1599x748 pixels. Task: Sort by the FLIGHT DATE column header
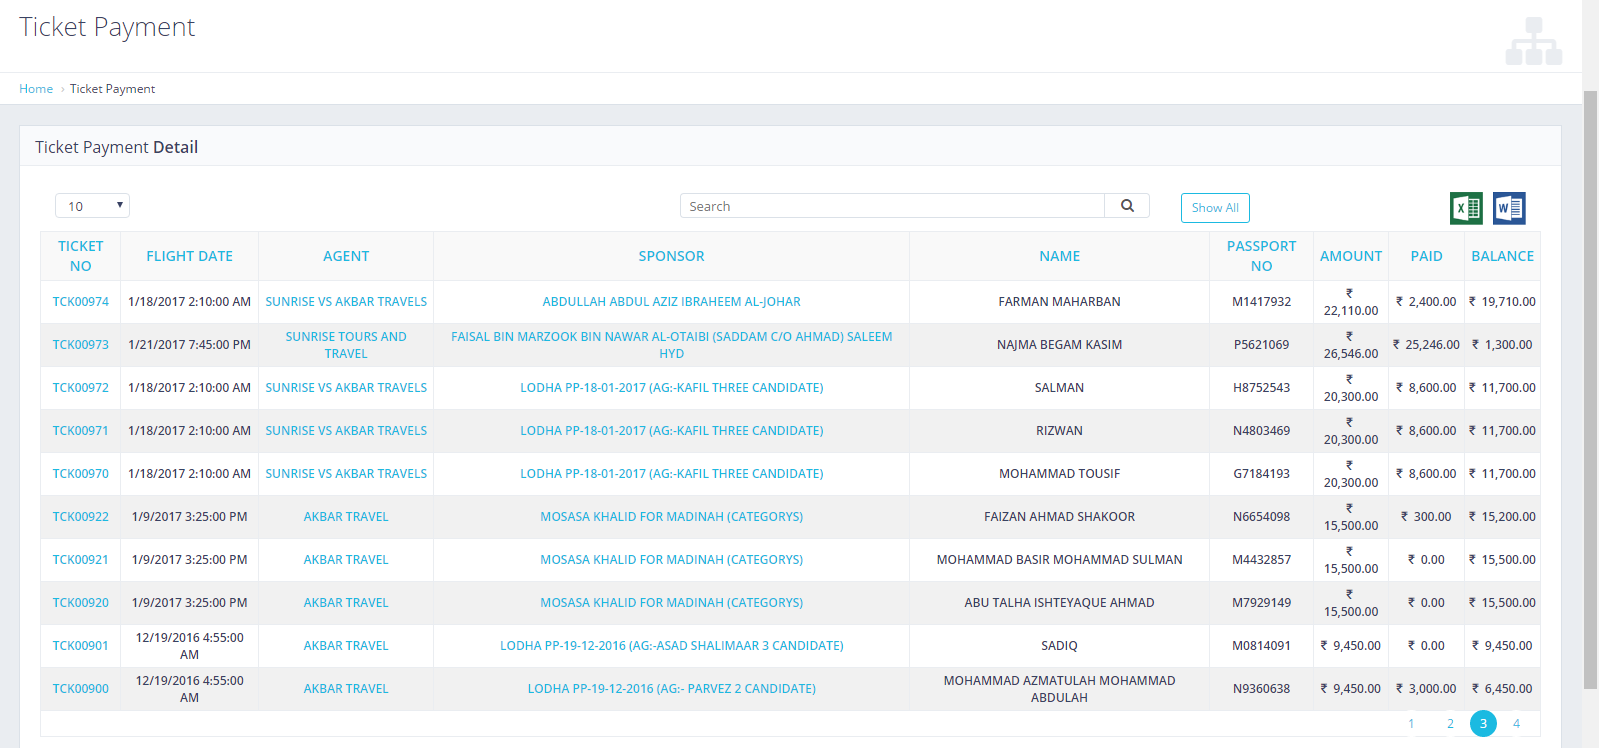(x=189, y=256)
